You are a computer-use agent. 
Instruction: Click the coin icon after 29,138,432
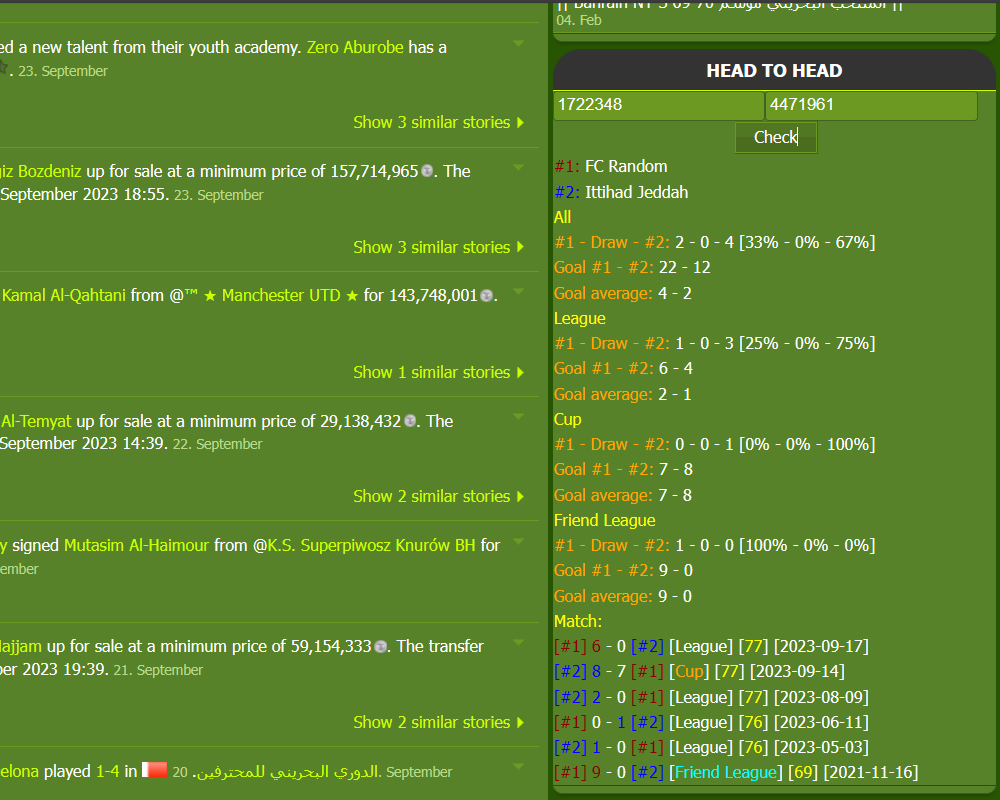point(410,422)
